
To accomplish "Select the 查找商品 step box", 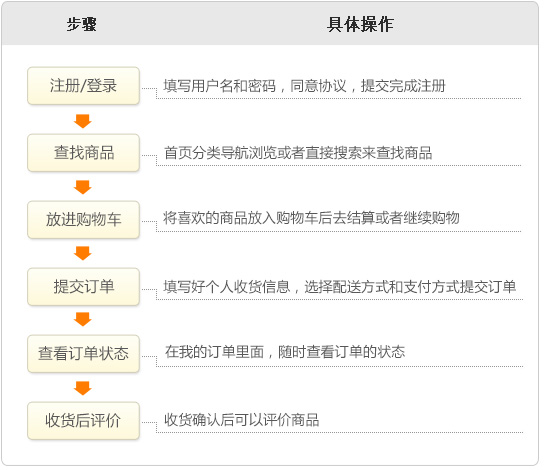I will (83, 153).
